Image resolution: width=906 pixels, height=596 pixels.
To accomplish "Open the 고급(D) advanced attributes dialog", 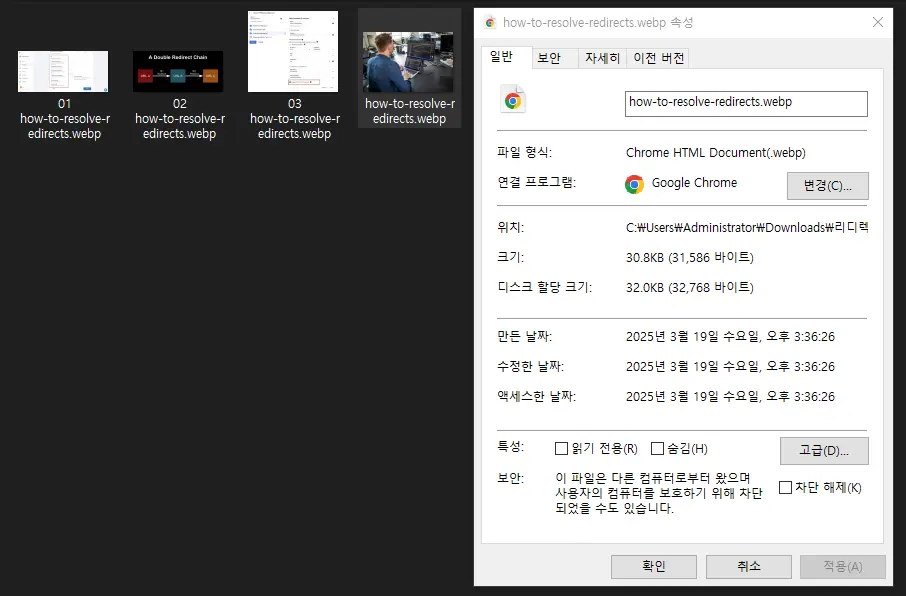I will (824, 450).
